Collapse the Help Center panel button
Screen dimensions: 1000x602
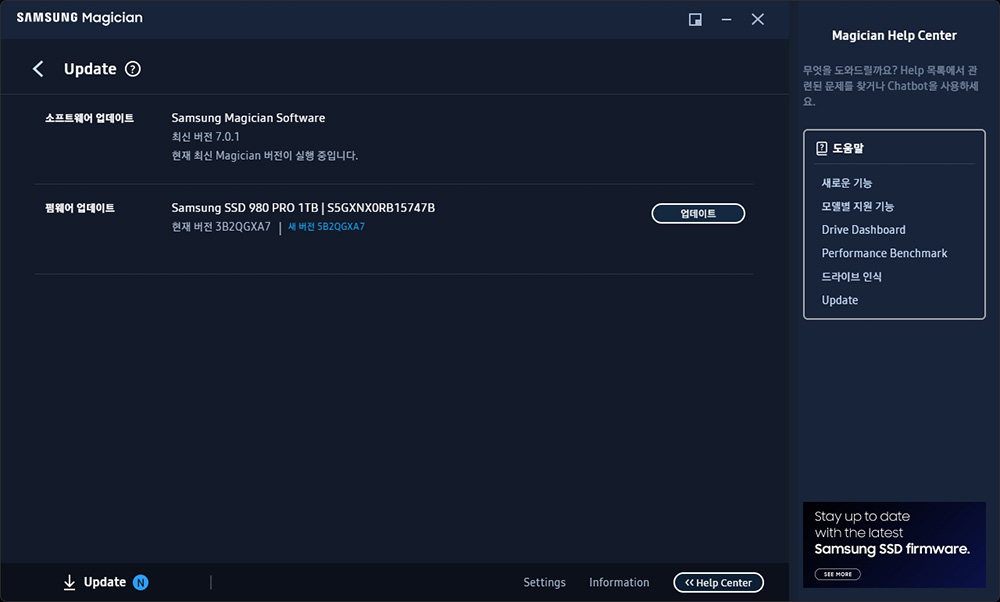tap(718, 582)
